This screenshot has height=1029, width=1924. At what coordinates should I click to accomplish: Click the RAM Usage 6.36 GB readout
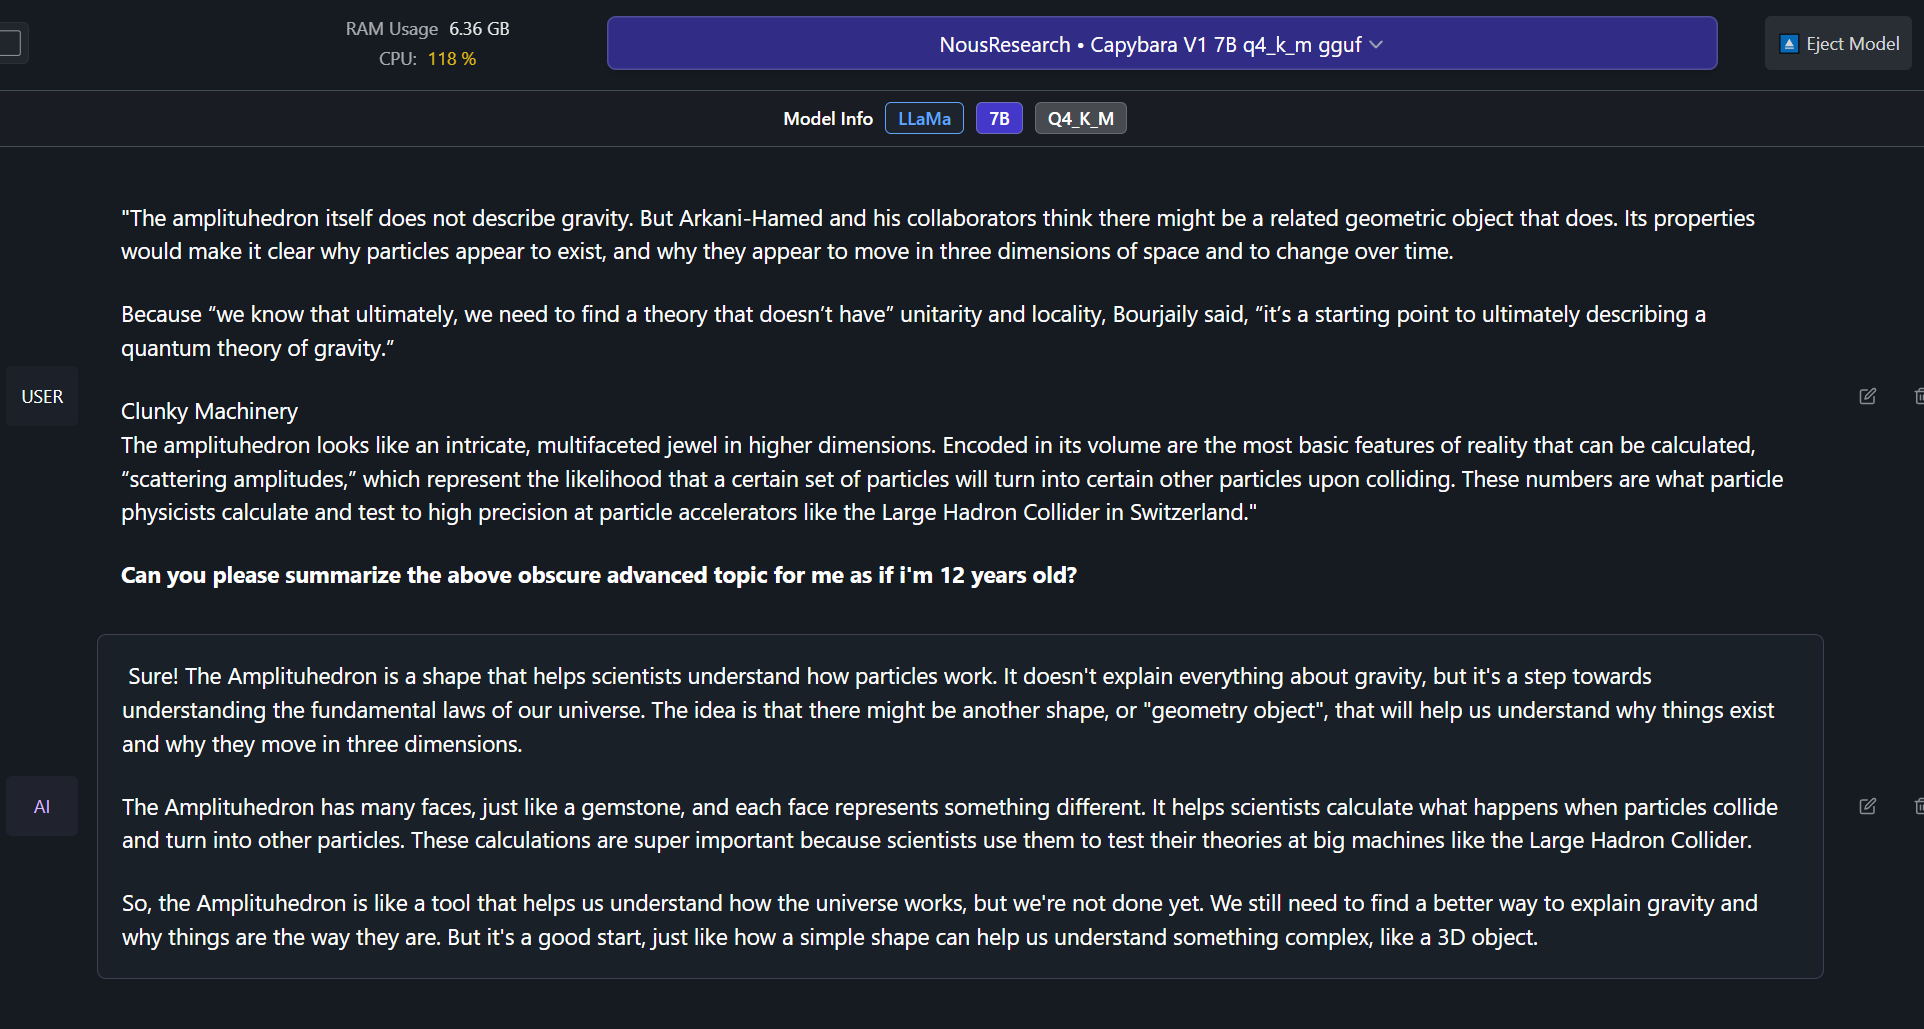[x=427, y=29]
